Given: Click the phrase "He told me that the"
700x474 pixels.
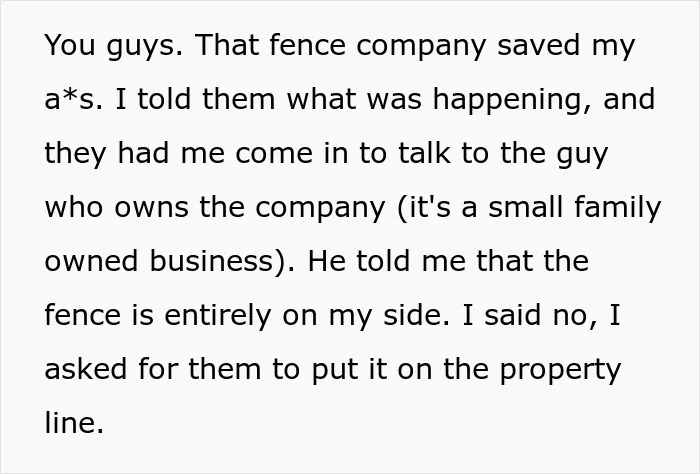Looking at the screenshot, I should click(448, 261).
